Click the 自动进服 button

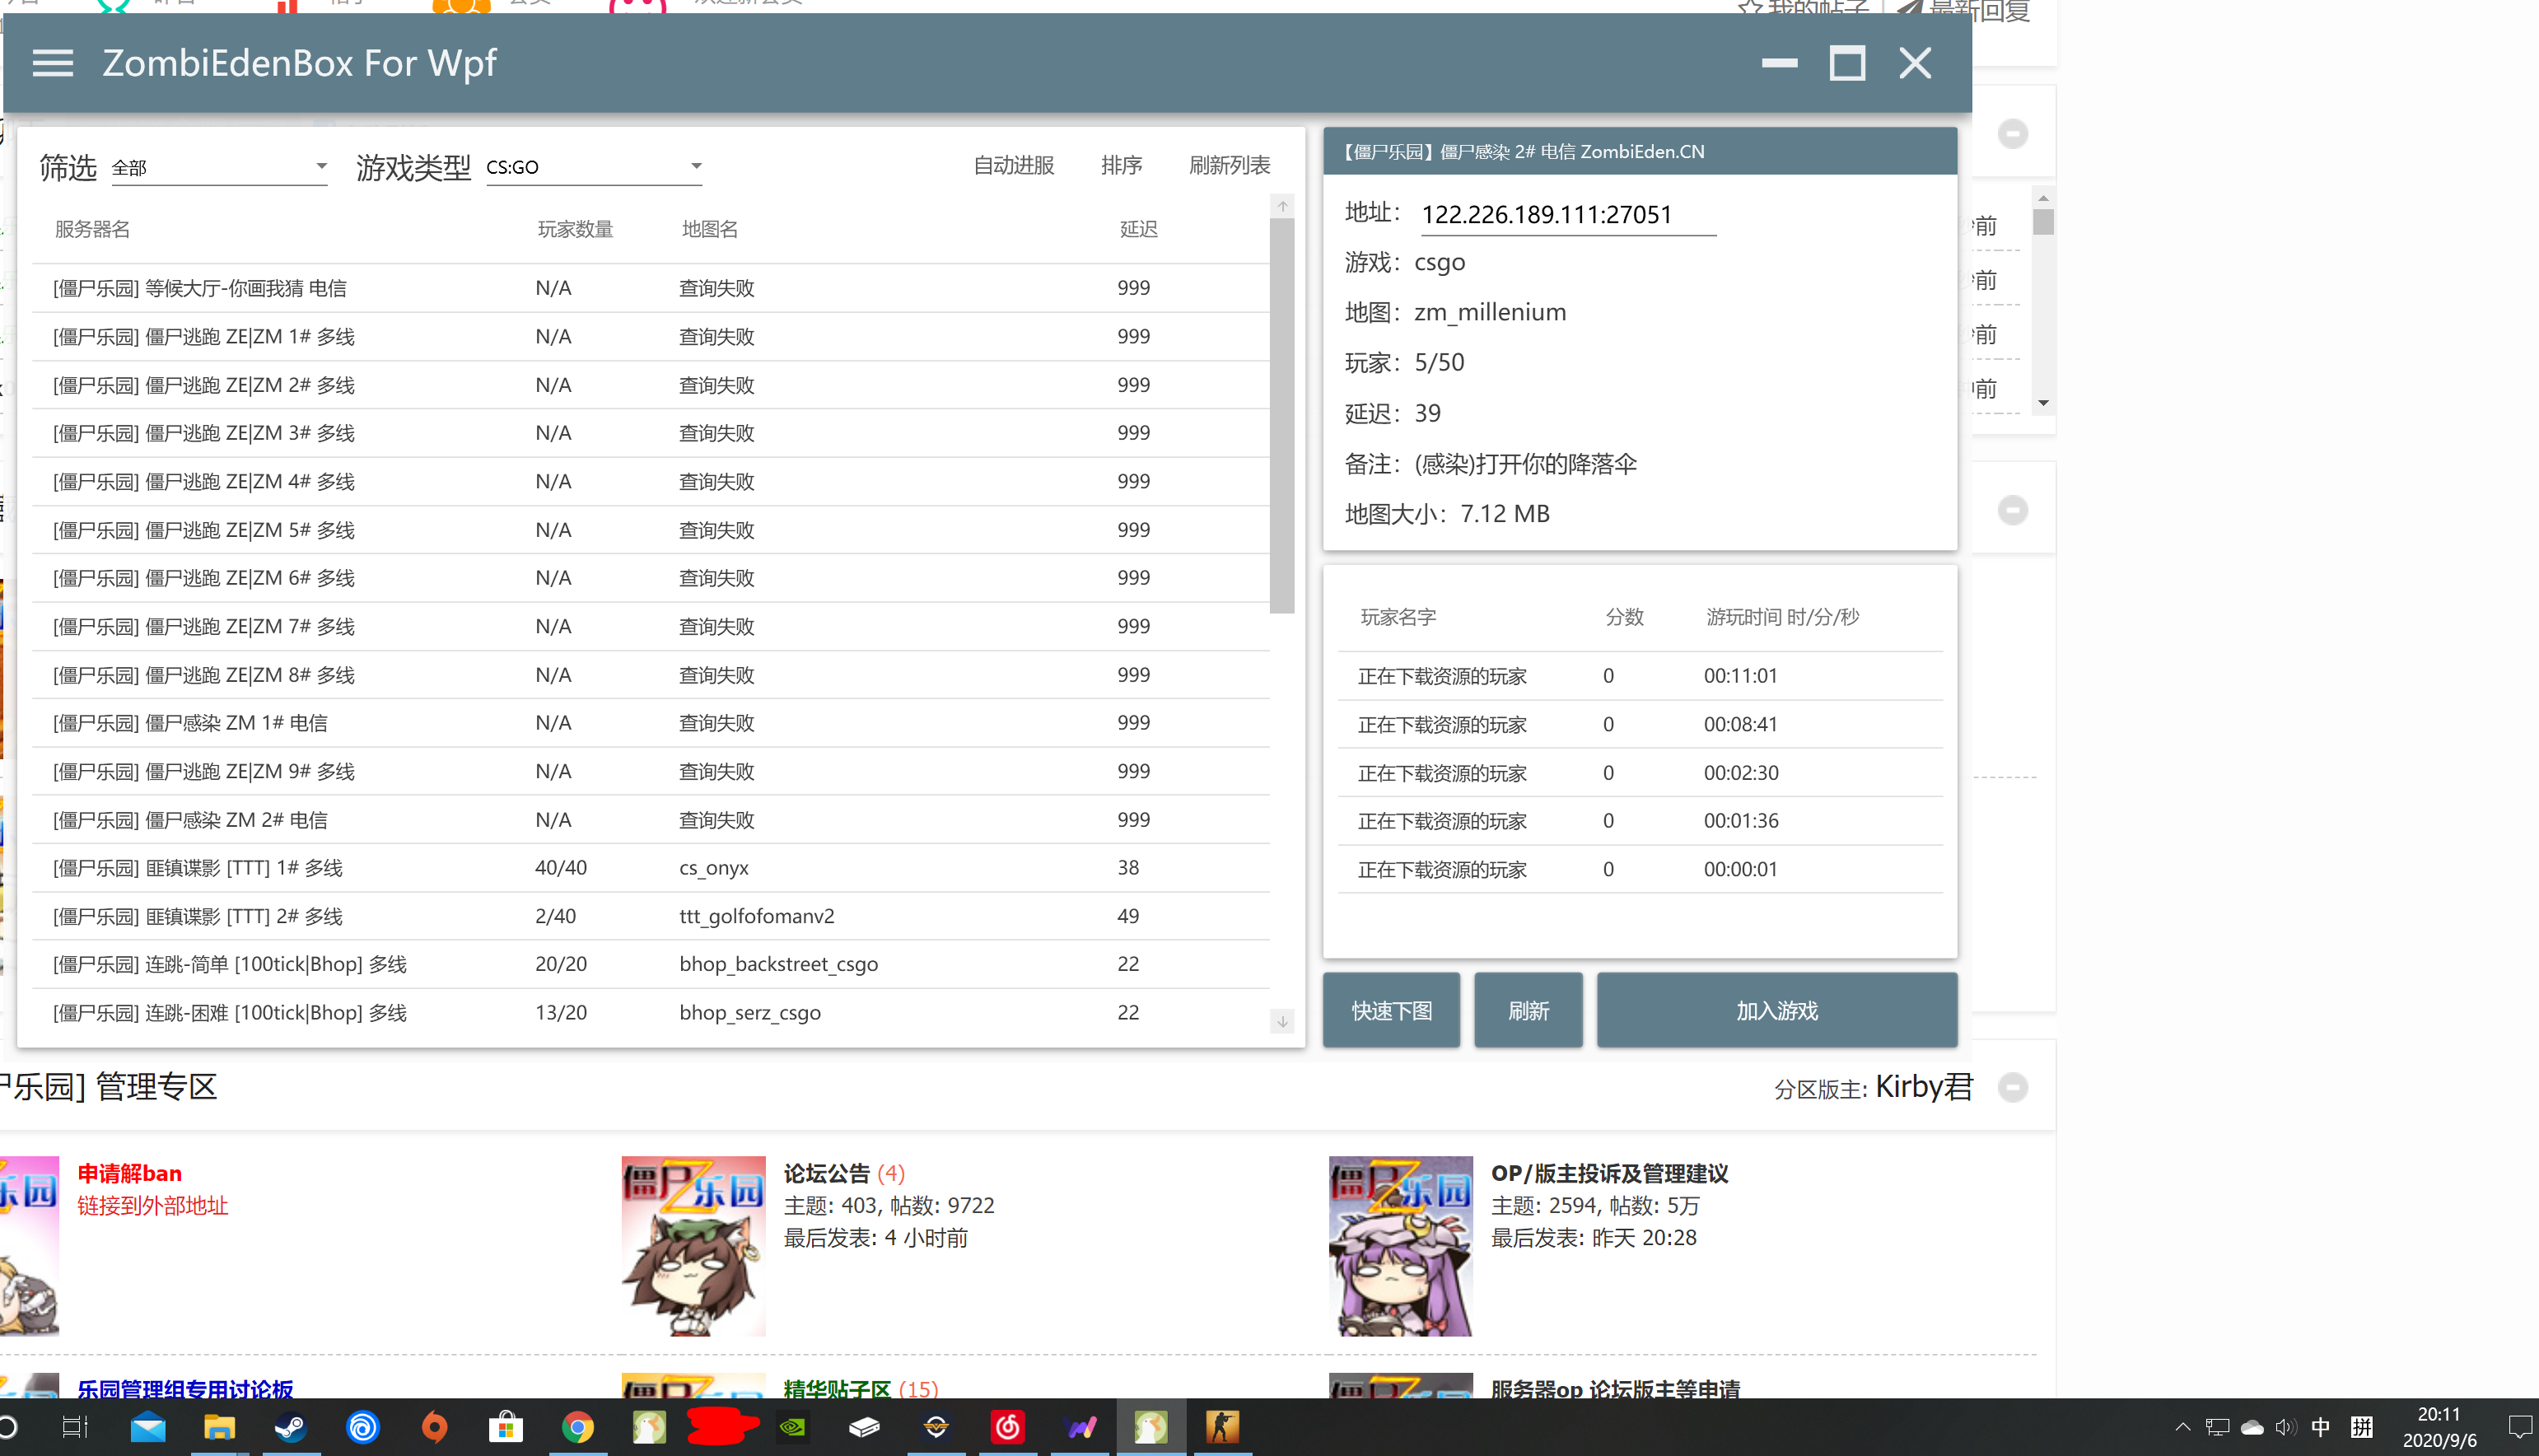pyautogui.click(x=1014, y=166)
